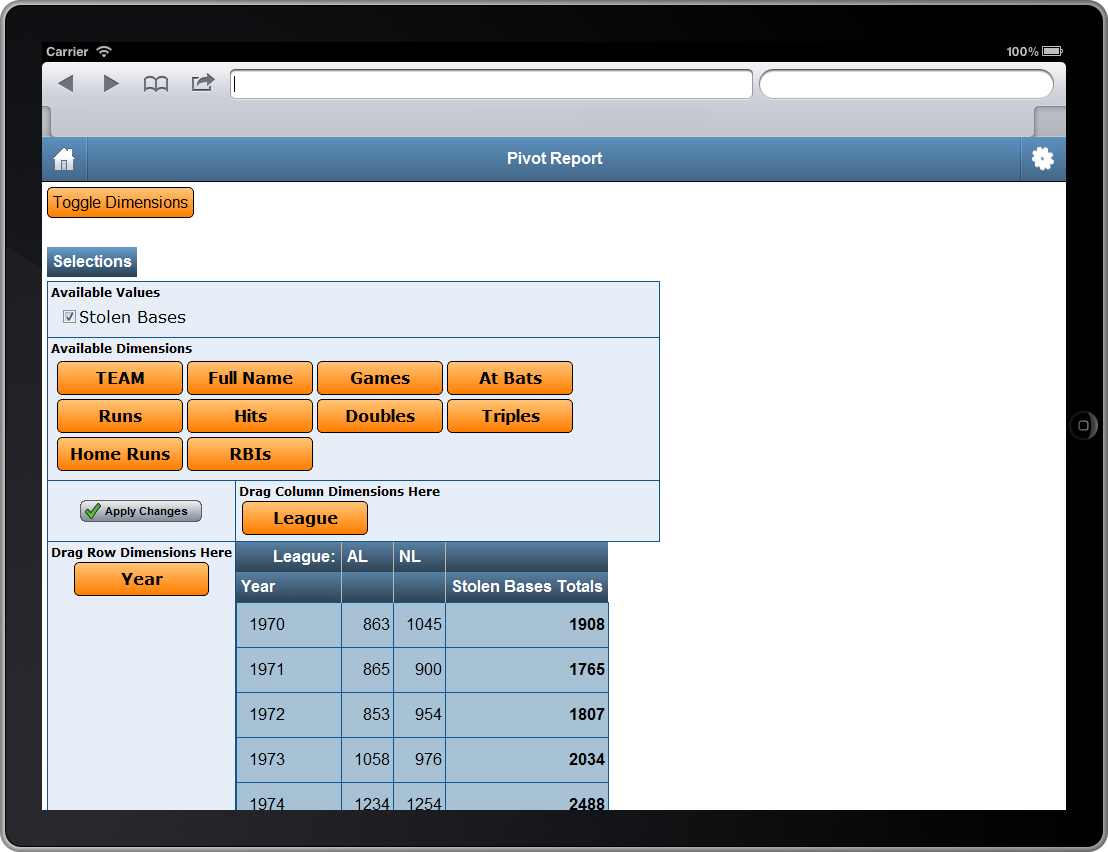
Task: Tap the browser share icon
Action: coord(203,83)
